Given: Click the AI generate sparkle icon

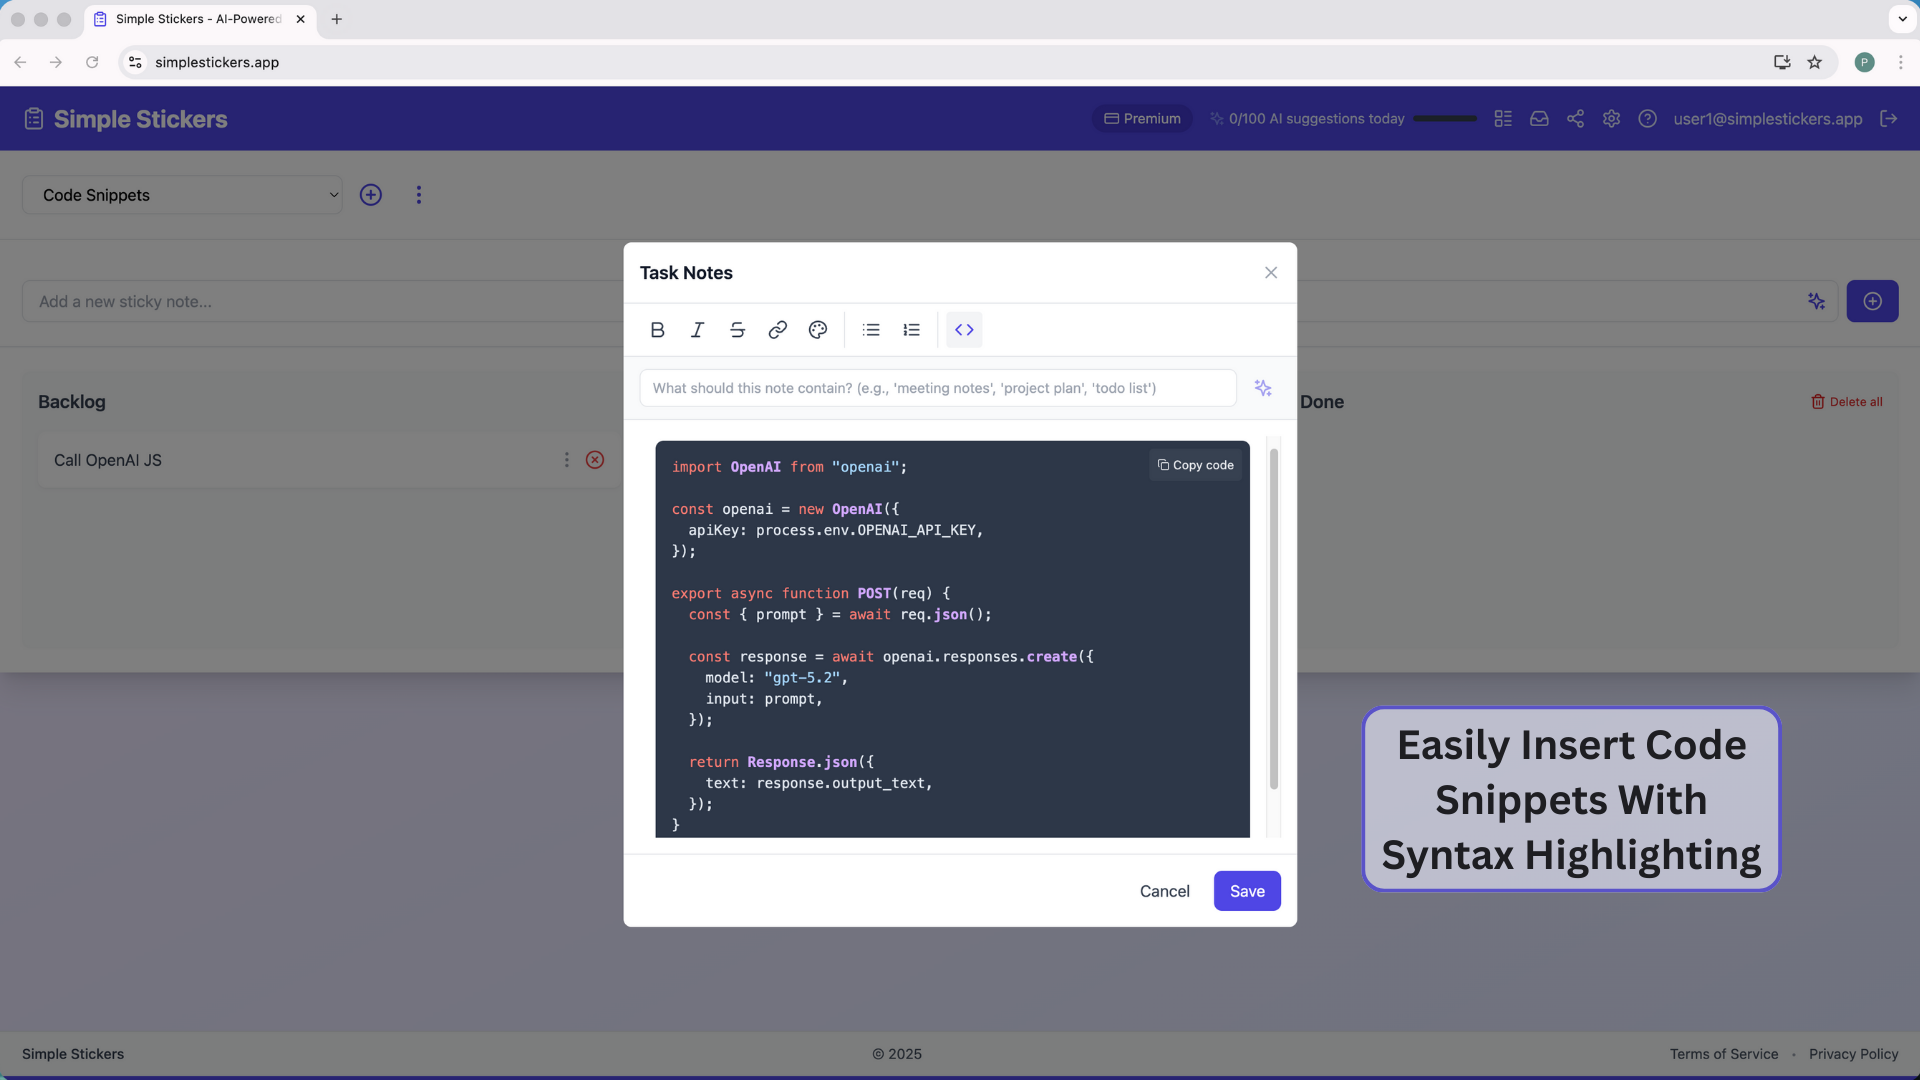Looking at the screenshot, I should [1263, 388].
